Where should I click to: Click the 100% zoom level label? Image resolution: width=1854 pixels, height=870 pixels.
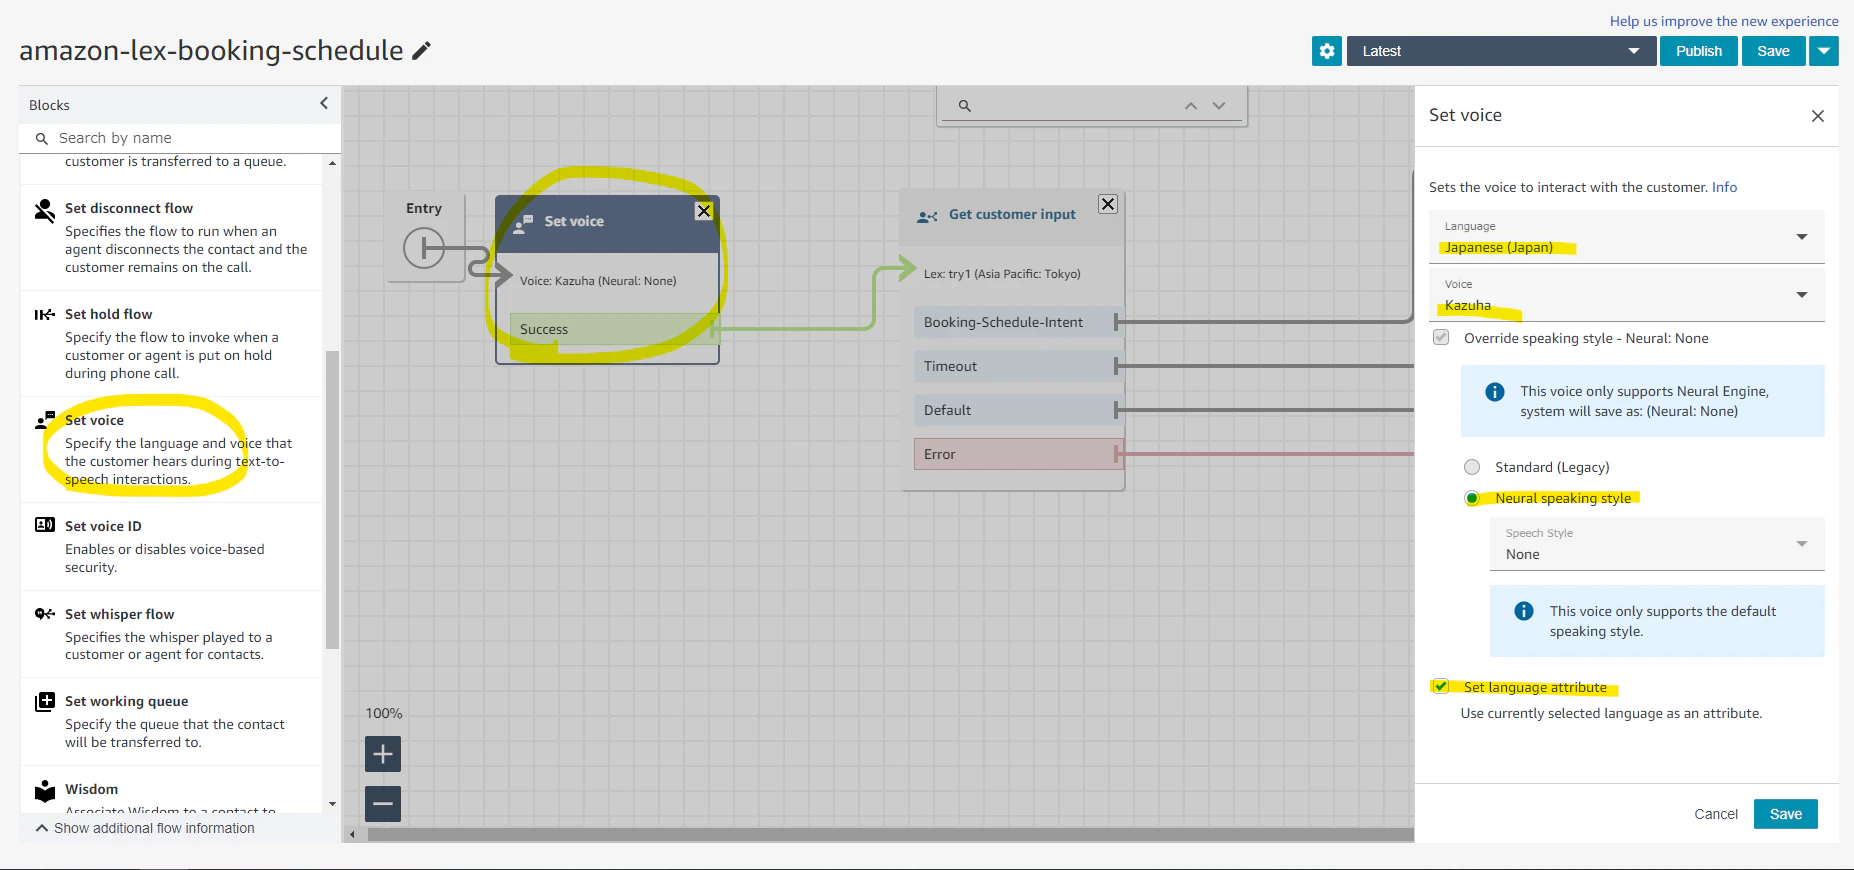pos(384,713)
